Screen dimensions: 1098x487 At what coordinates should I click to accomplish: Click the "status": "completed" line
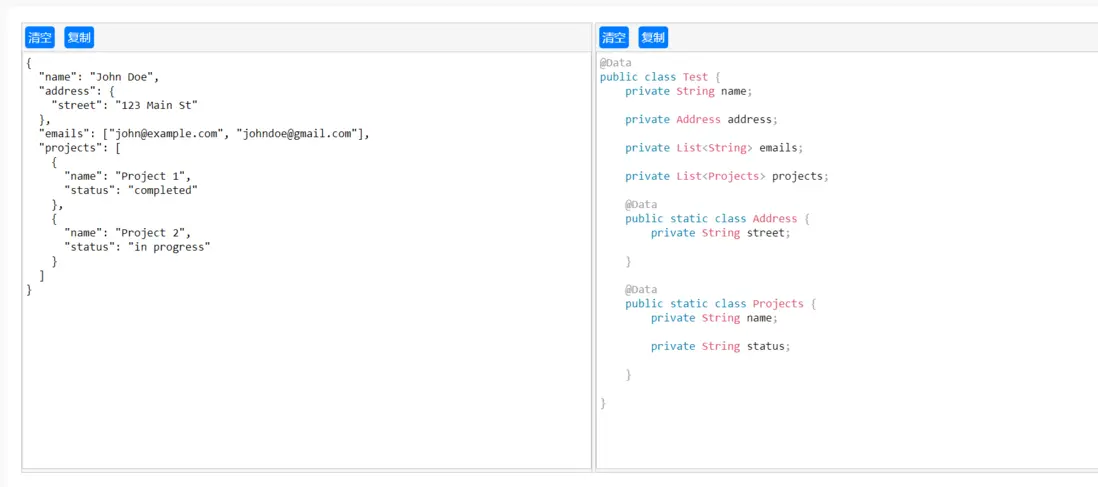click(x=131, y=190)
